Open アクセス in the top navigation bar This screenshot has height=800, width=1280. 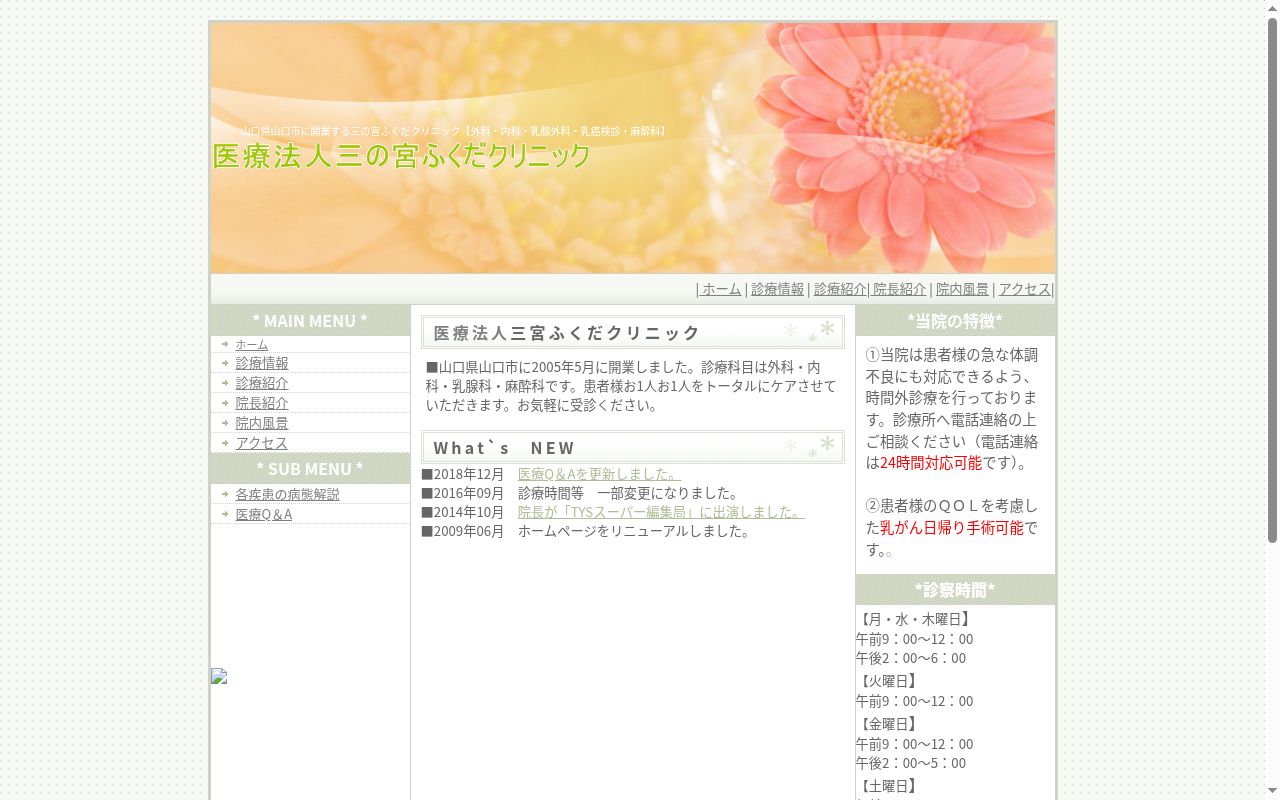[x=1024, y=289]
